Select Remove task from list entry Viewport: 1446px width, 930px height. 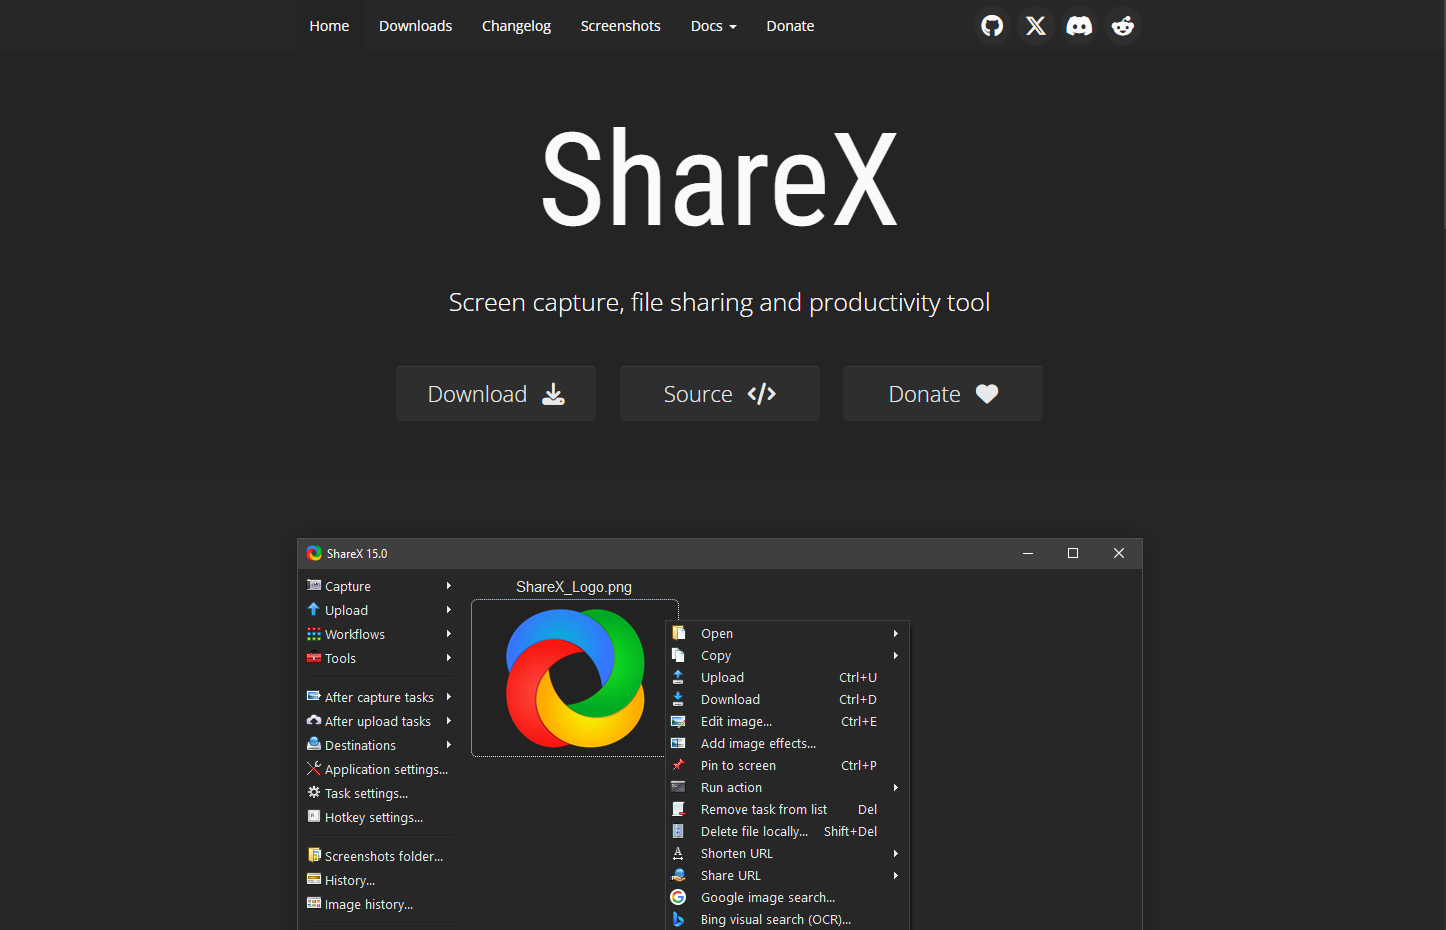click(x=787, y=809)
